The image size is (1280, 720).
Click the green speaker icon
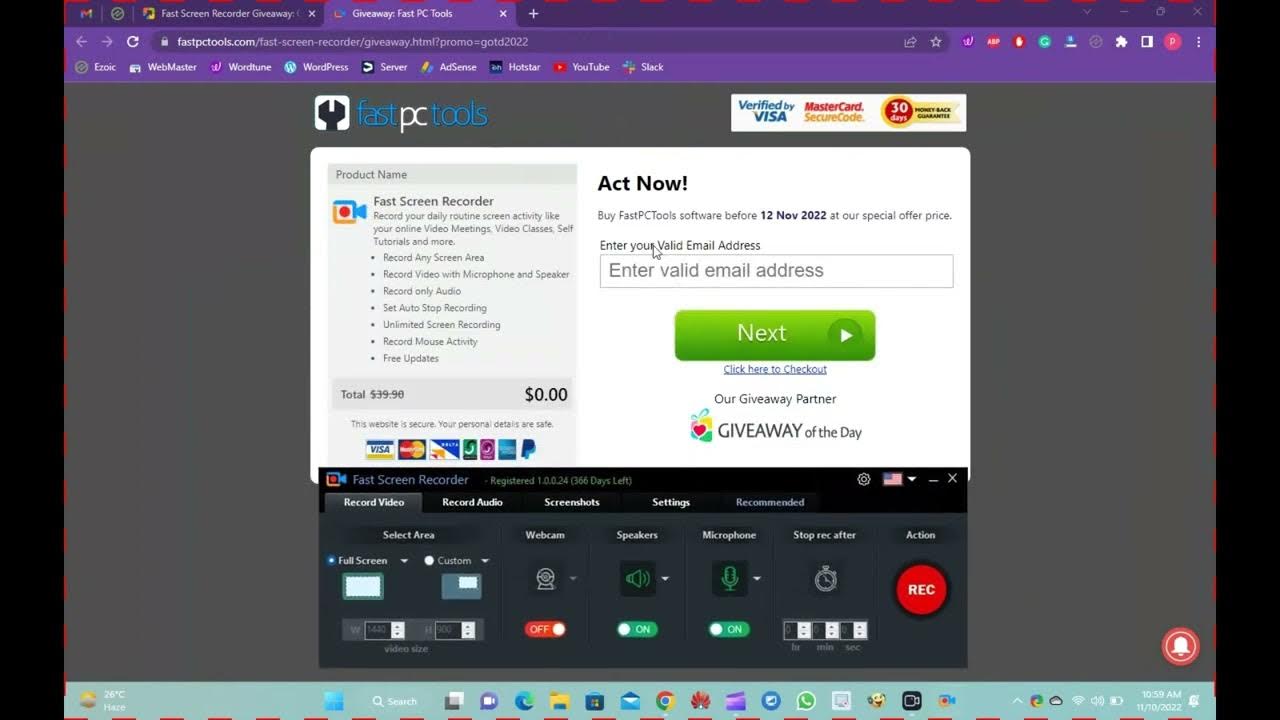(636, 578)
